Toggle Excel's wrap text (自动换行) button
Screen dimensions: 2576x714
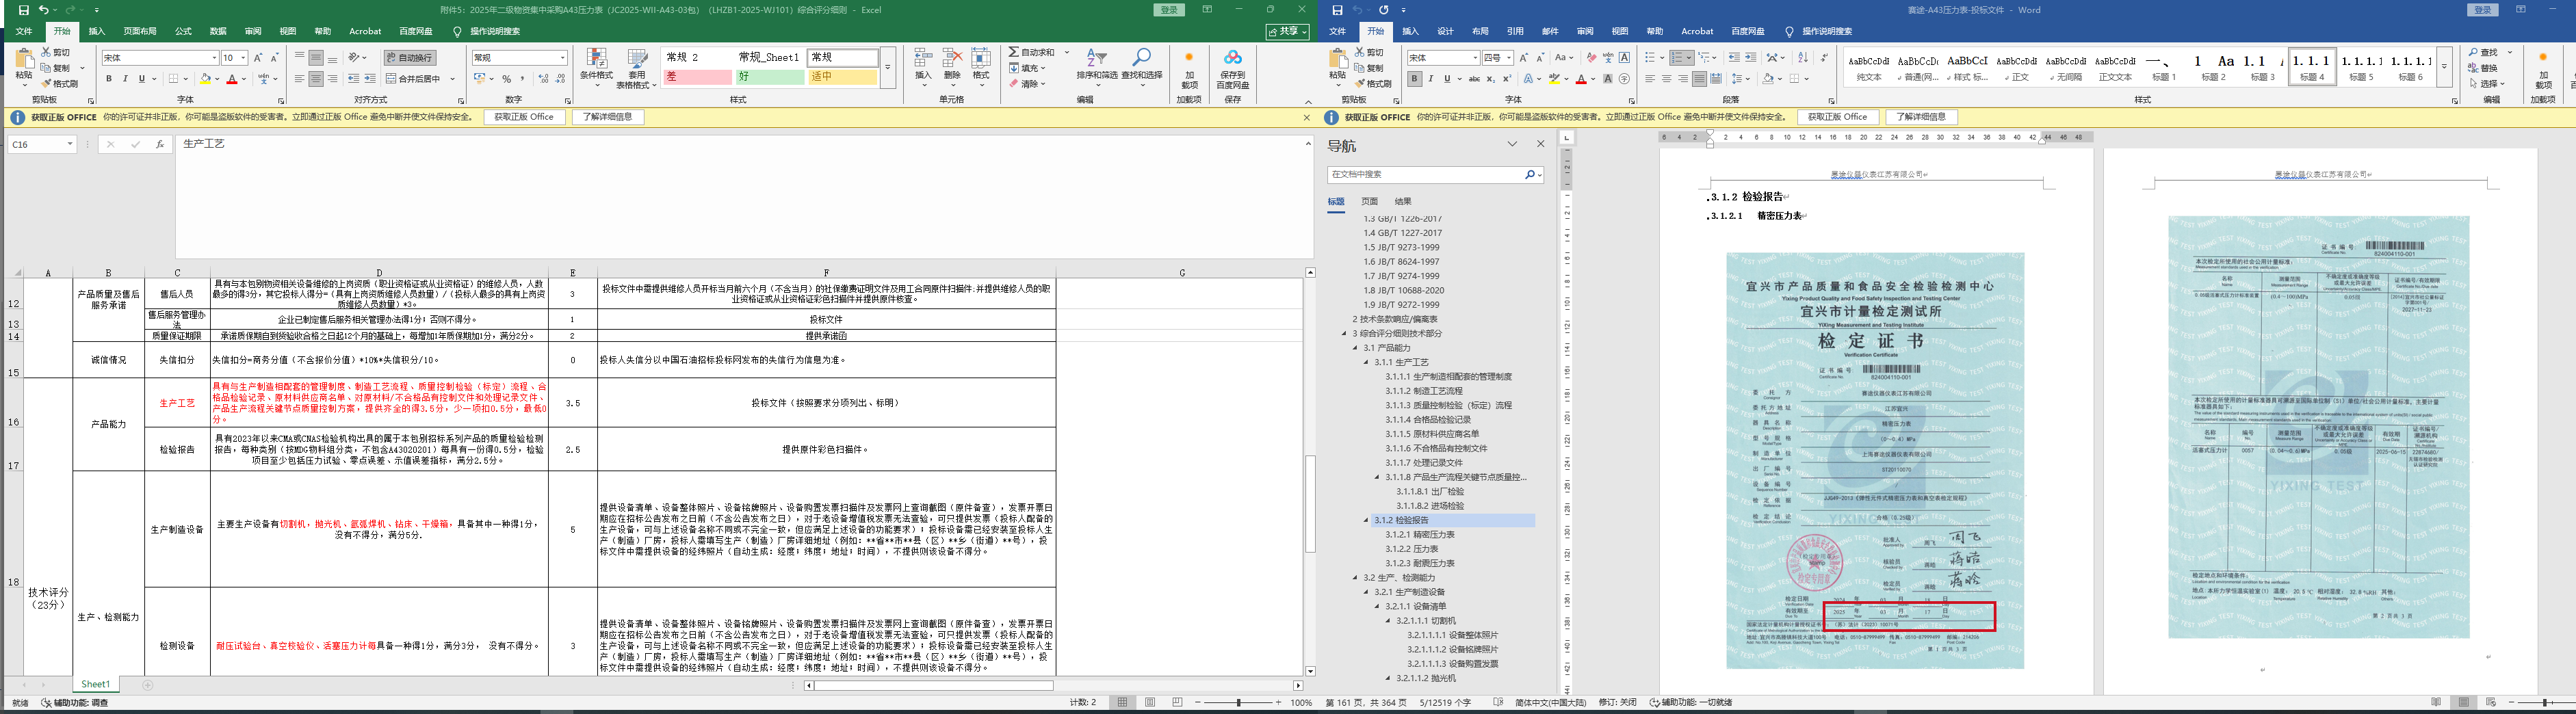(409, 58)
